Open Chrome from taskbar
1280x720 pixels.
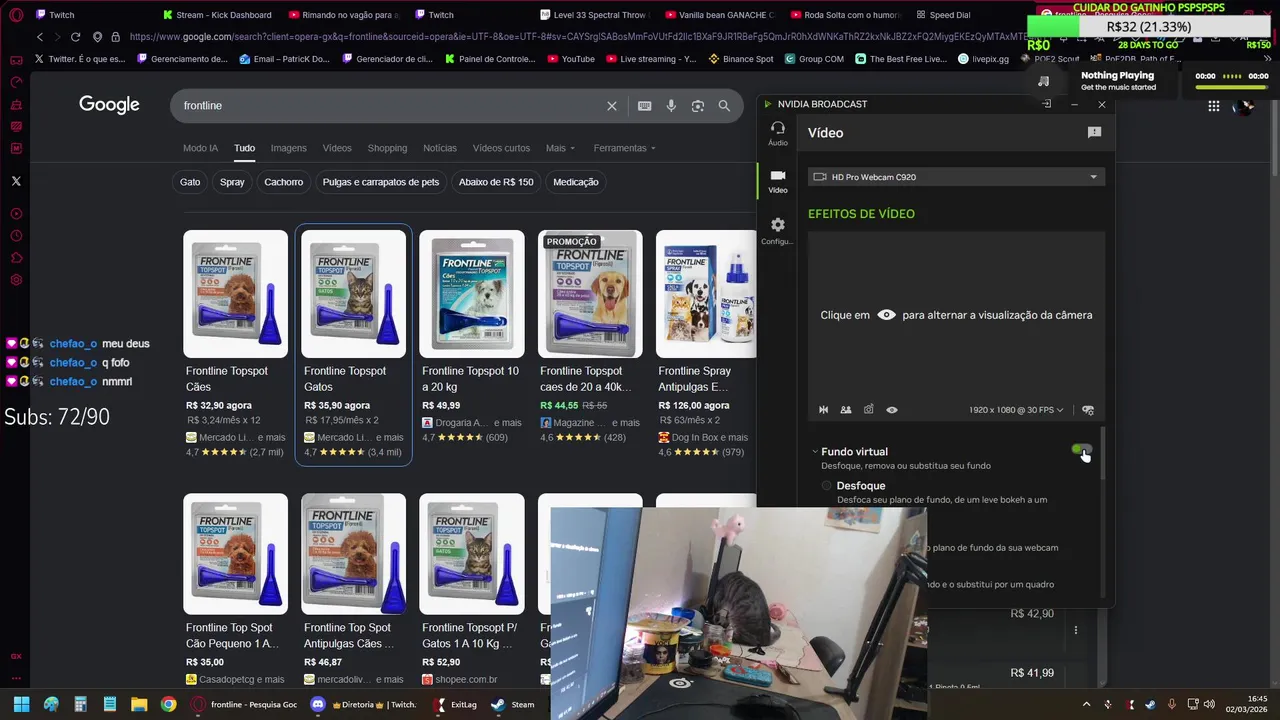click(169, 704)
